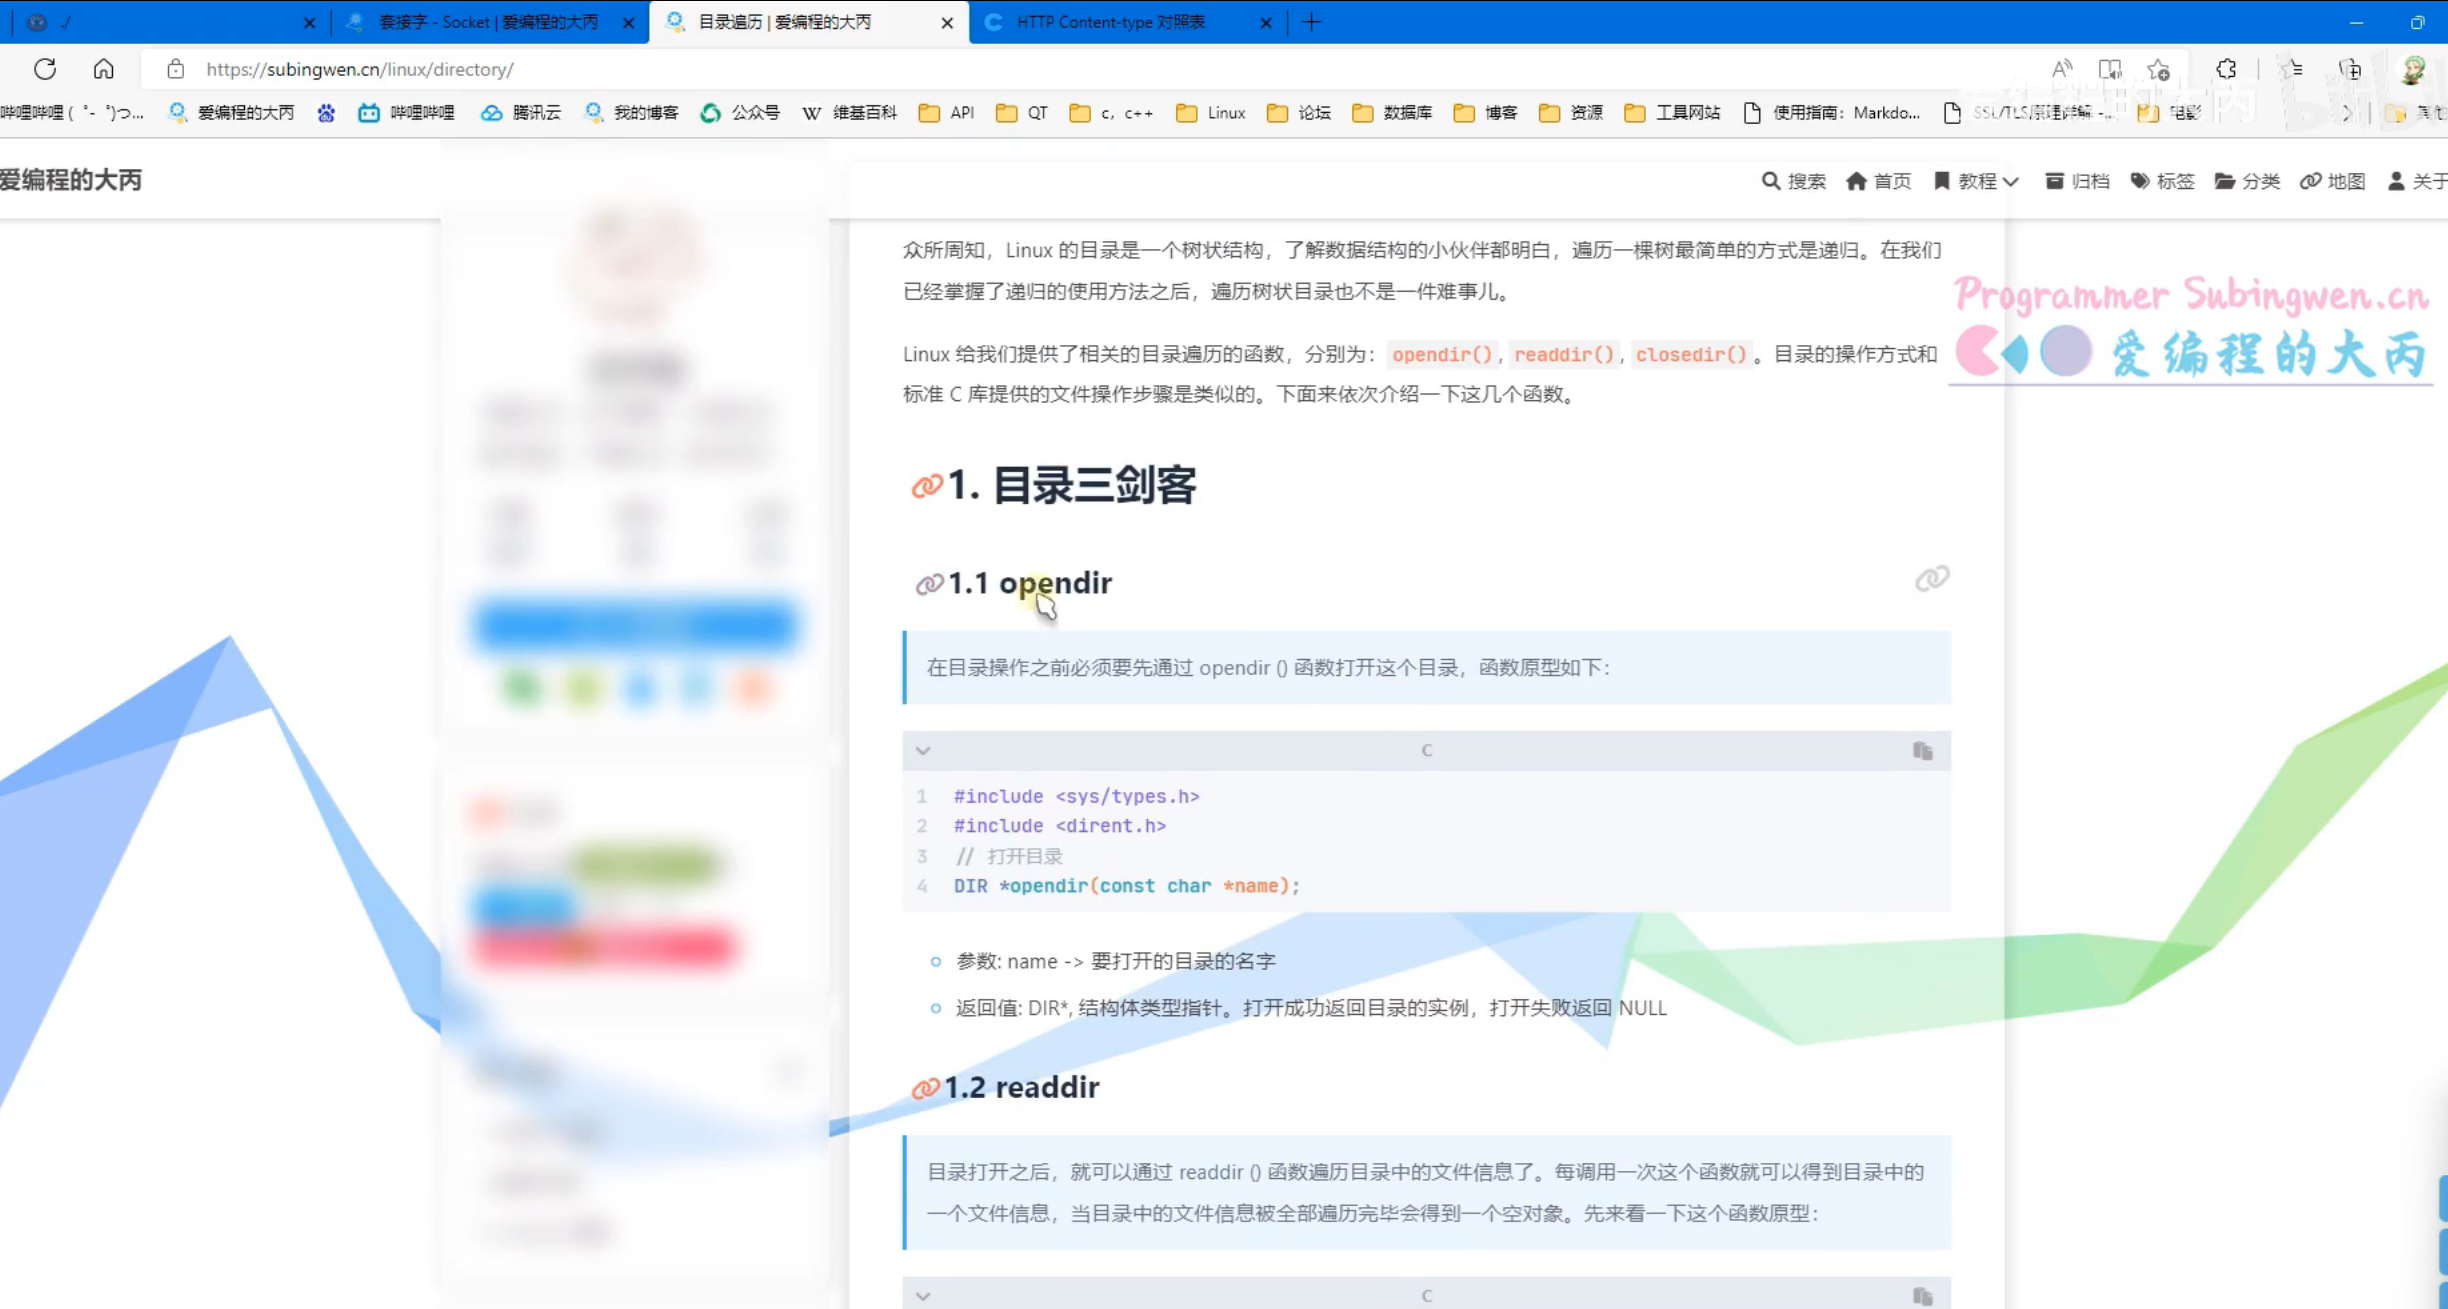Screen dimensions: 2448x1309
Task: Click the browser home icon
Action: 103,69
